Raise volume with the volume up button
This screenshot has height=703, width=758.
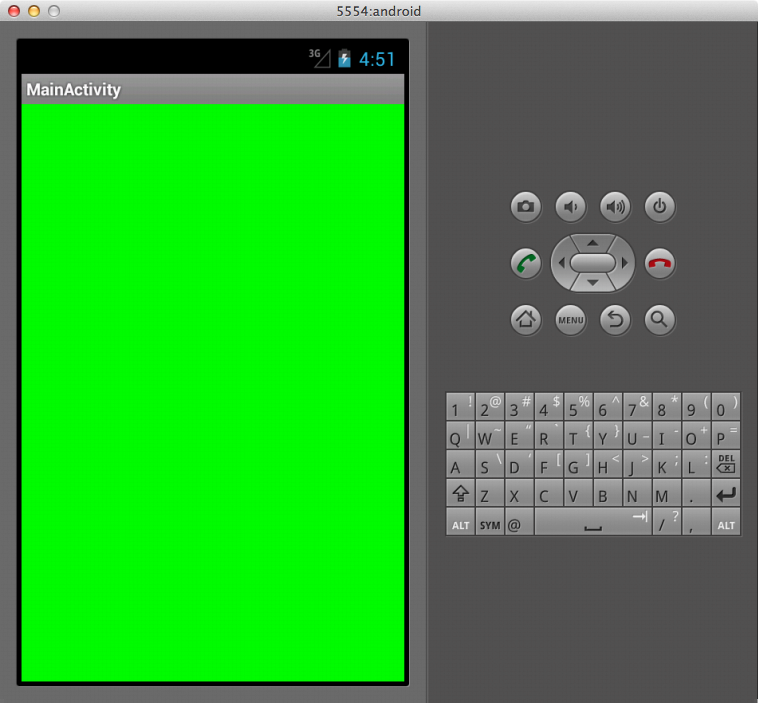(x=615, y=207)
